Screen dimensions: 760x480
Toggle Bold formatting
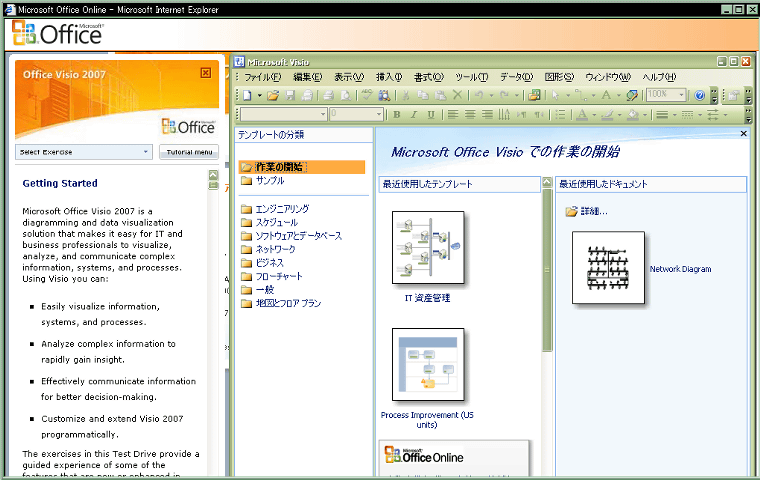tap(397, 114)
